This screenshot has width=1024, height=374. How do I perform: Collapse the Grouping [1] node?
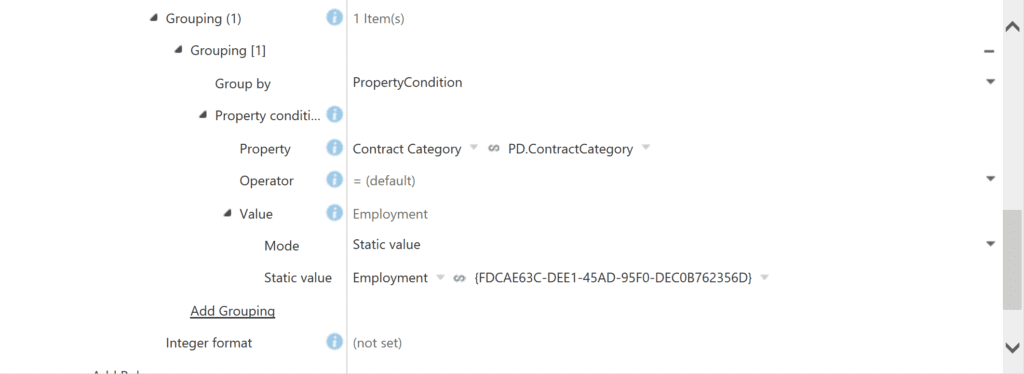(x=178, y=50)
